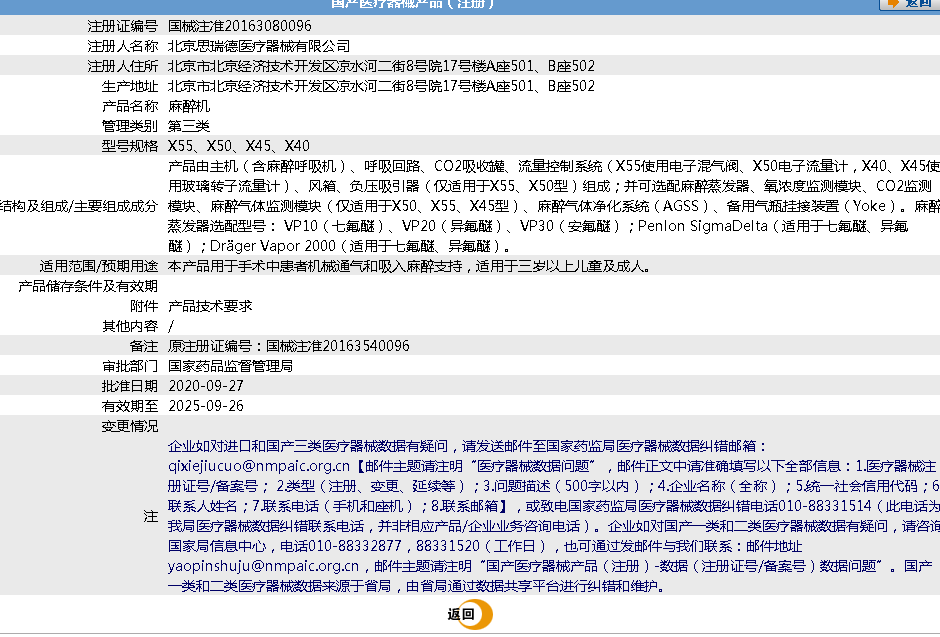Select approving department 国家药品监督管理局
This screenshot has height=637, width=940.
(x=230, y=366)
